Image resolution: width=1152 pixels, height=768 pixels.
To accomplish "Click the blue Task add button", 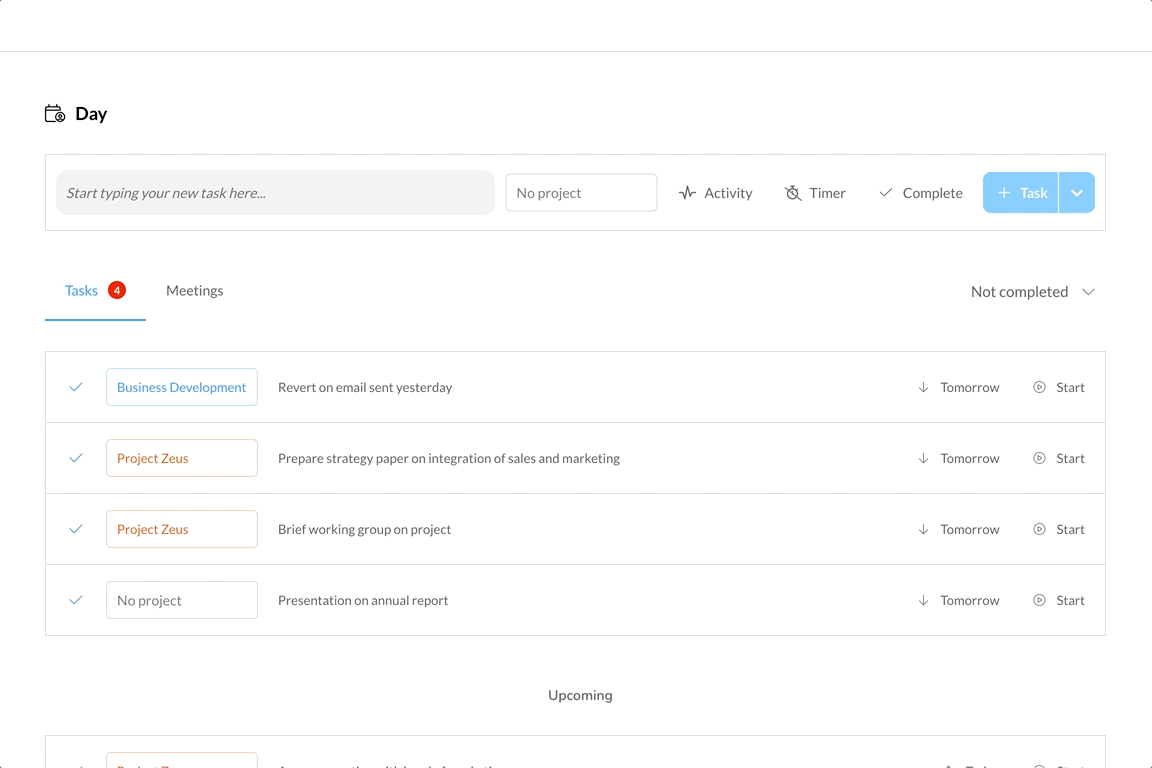I will coord(1020,193).
